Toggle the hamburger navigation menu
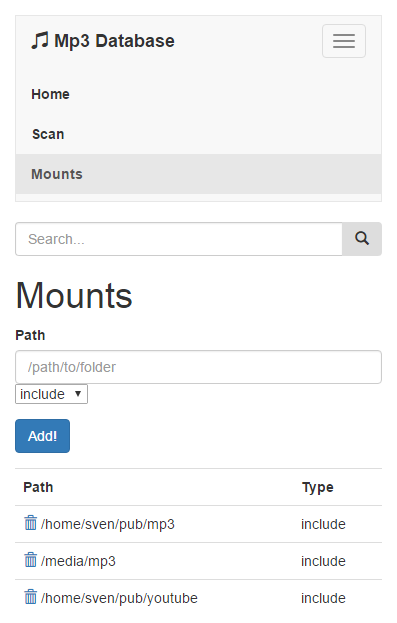The height and width of the screenshot is (623, 397). click(x=344, y=41)
